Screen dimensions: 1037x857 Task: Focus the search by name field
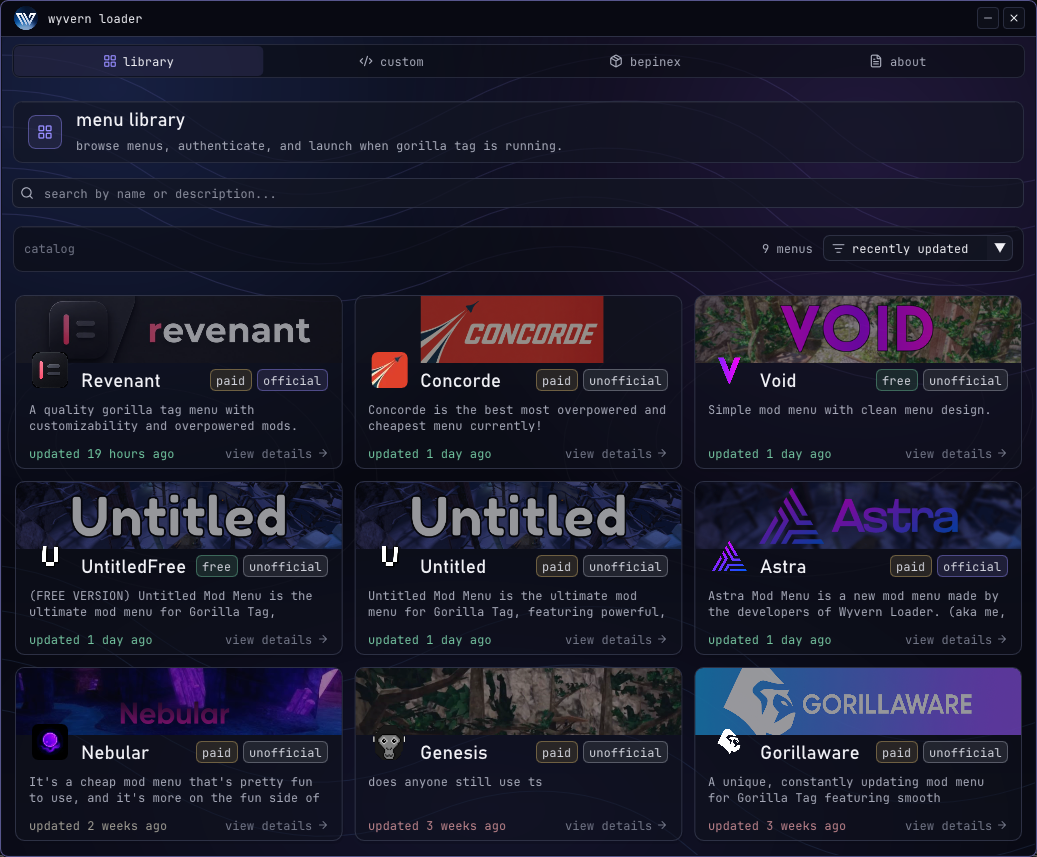[518, 194]
